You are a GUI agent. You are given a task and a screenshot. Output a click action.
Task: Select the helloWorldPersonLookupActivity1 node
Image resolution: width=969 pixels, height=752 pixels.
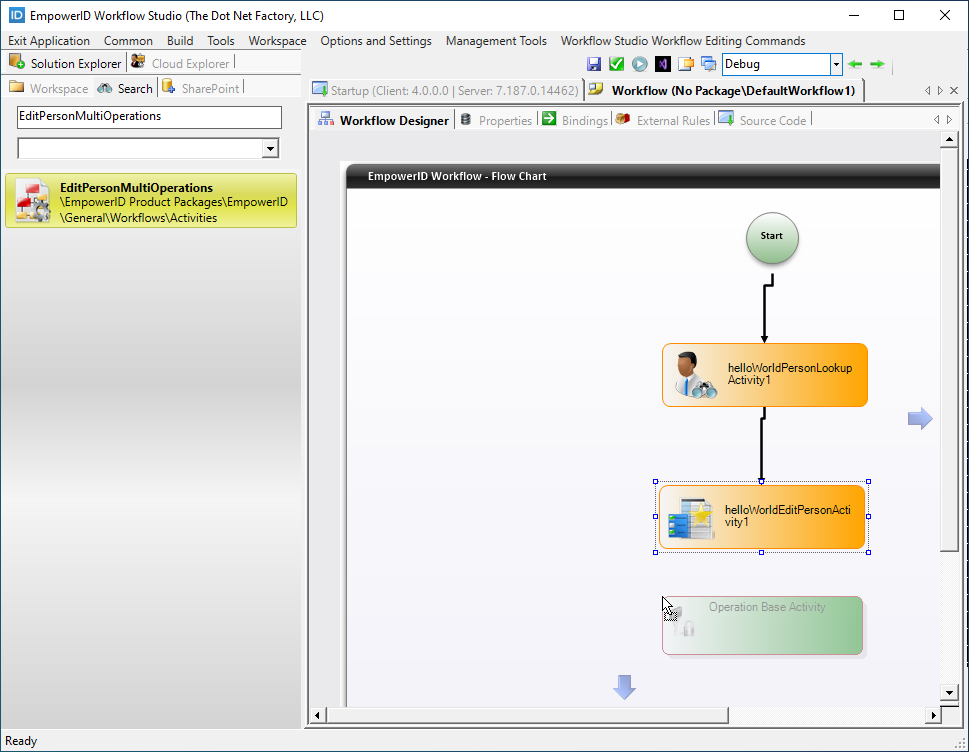point(764,375)
